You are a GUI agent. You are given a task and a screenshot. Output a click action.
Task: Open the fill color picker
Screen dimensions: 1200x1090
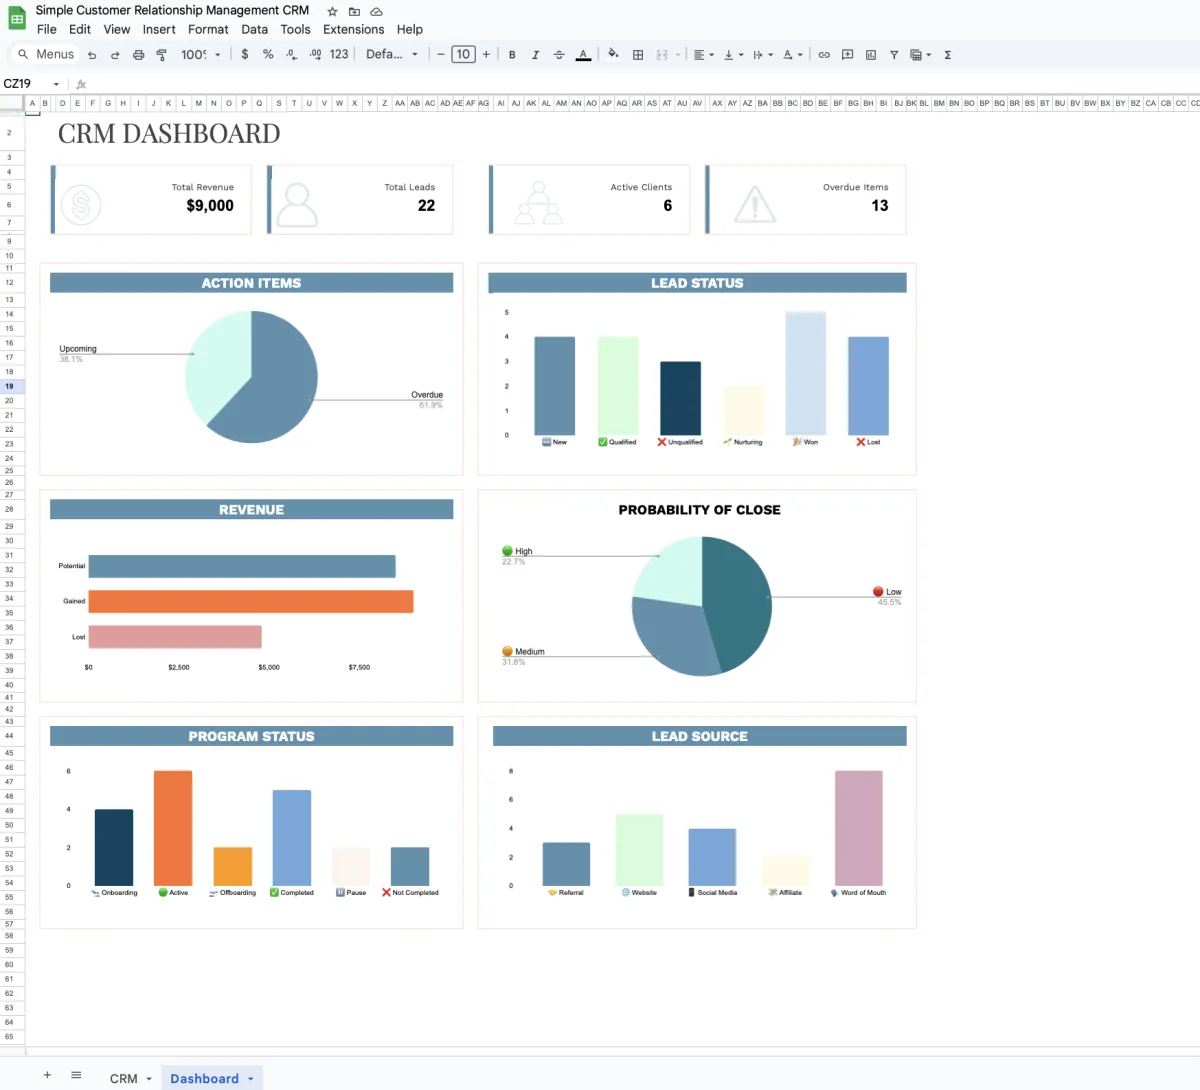[613, 55]
